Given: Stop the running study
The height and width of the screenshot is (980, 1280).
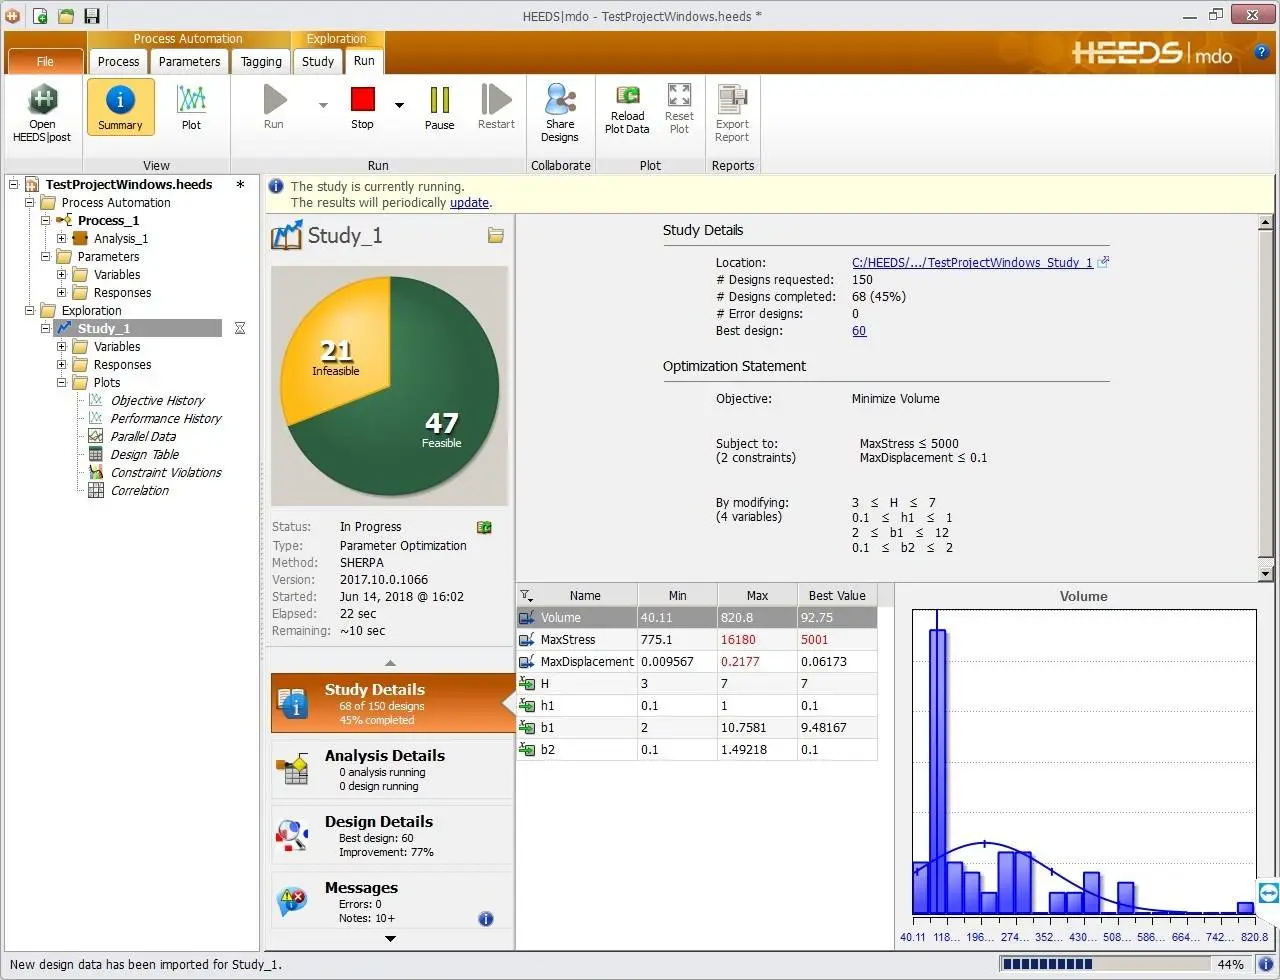Looking at the screenshot, I should pos(362,108).
